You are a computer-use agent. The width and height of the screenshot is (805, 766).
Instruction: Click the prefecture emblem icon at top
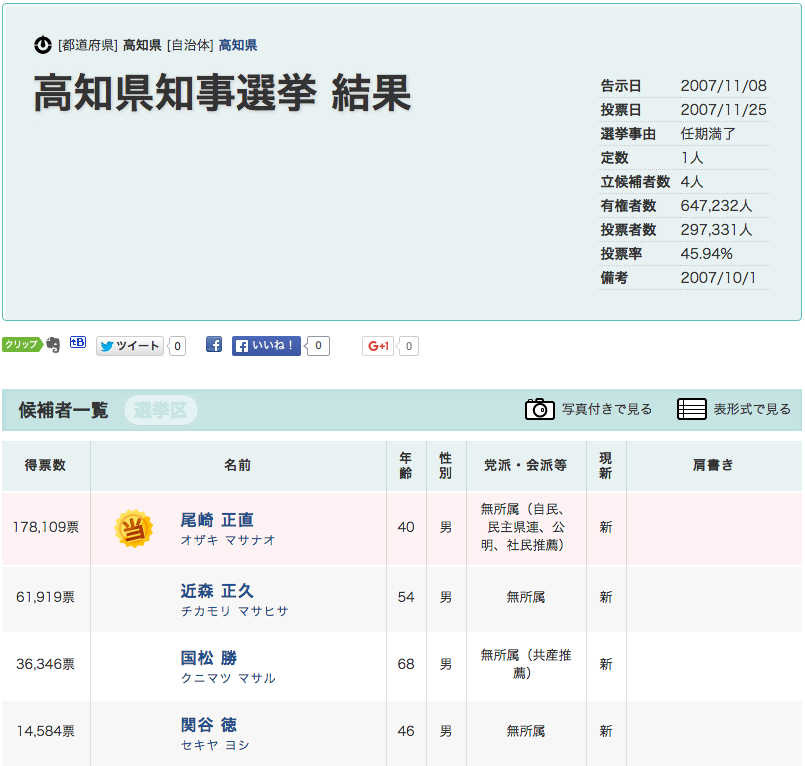pyautogui.click(x=43, y=45)
